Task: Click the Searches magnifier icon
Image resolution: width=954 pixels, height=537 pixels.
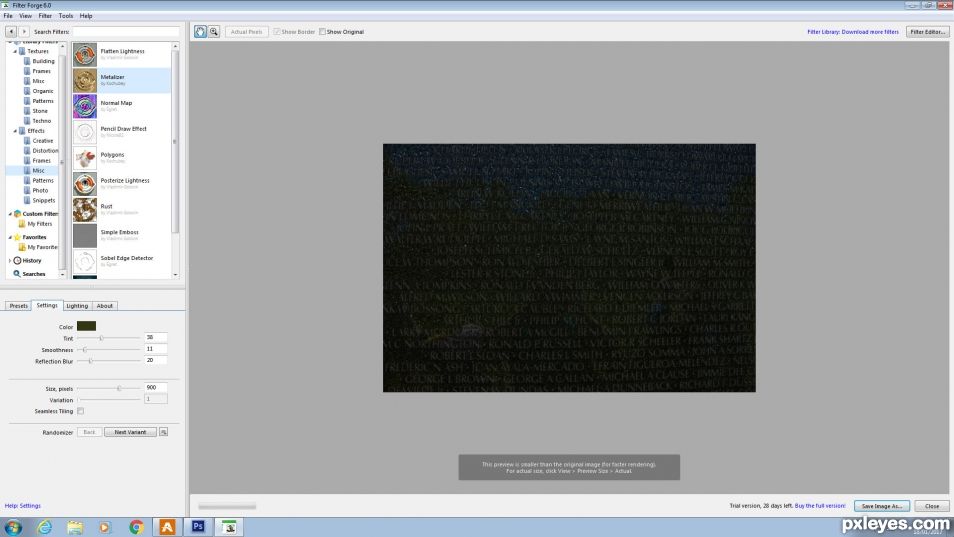Action: [x=17, y=274]
